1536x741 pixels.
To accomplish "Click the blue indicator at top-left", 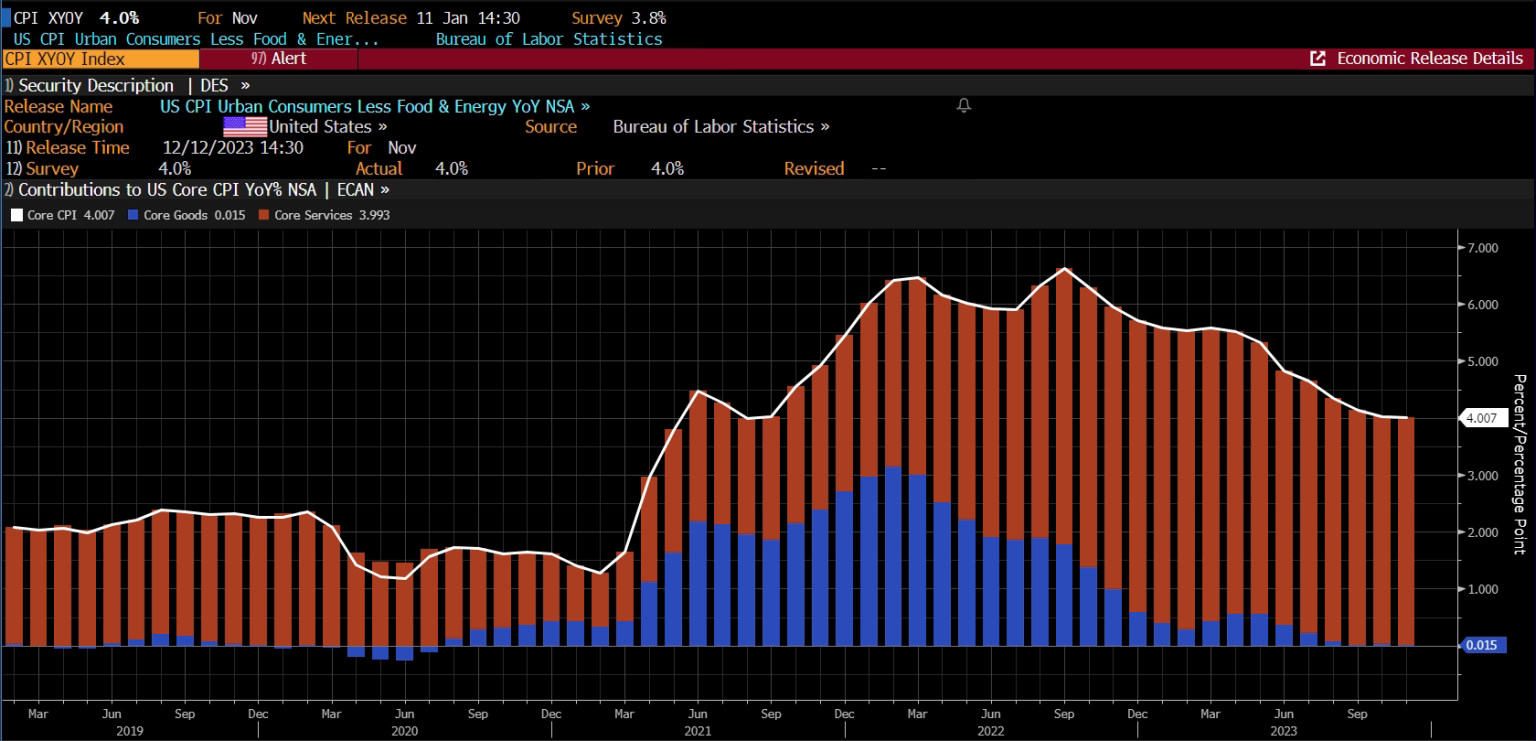I will click(5, 18).
